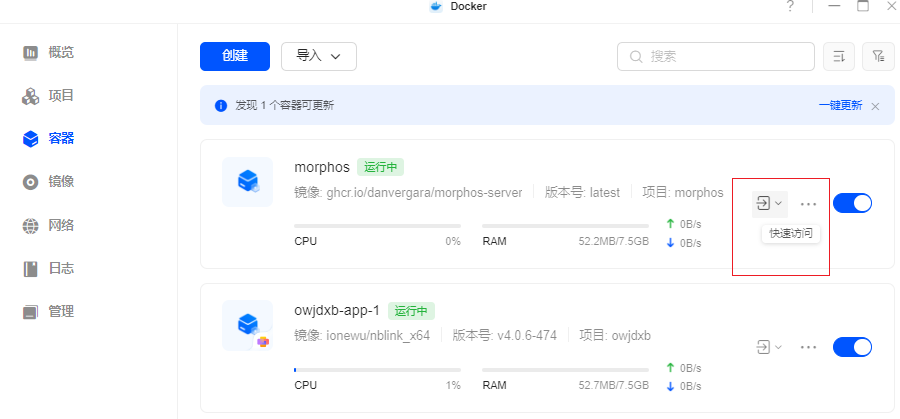Click the morphos container icon

pyautogui.click(x=248, y=181)
